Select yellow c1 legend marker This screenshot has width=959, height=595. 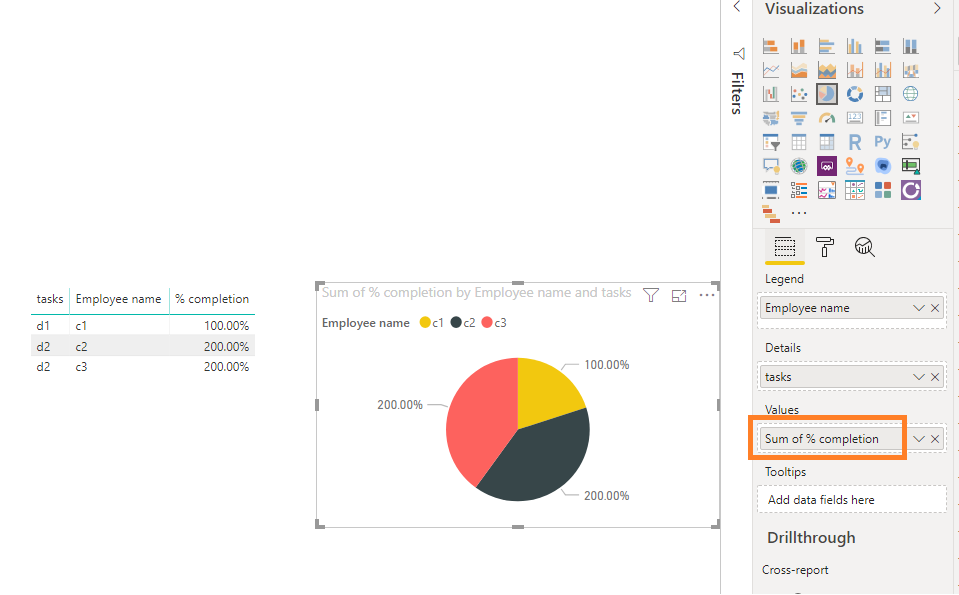pos(425,323)
